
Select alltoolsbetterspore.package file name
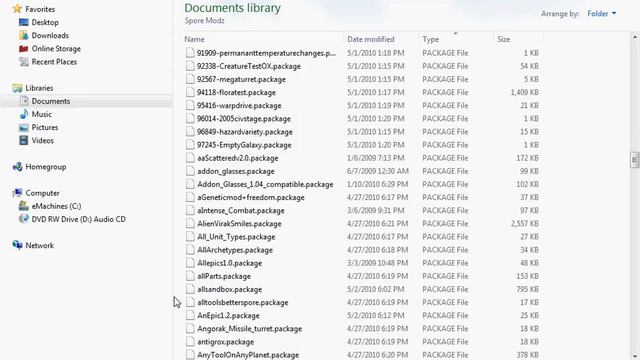pyautogui.click(x=242, y=302)
